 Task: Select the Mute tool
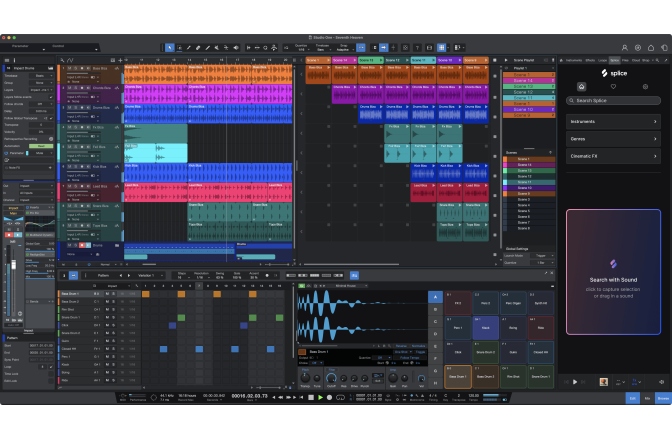coord(217,48)
